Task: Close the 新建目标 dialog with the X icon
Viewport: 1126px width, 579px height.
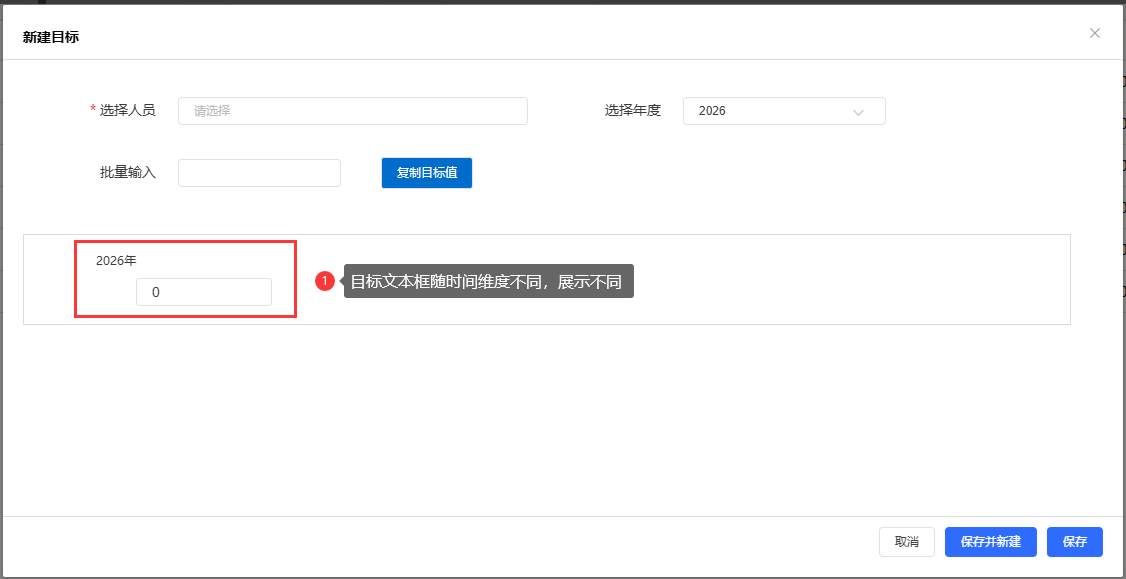Action: click(x=1095, y=33)
